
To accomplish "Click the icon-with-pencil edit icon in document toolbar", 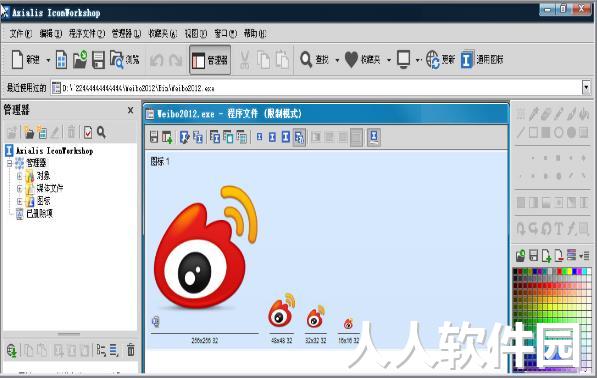I will 184,137.
